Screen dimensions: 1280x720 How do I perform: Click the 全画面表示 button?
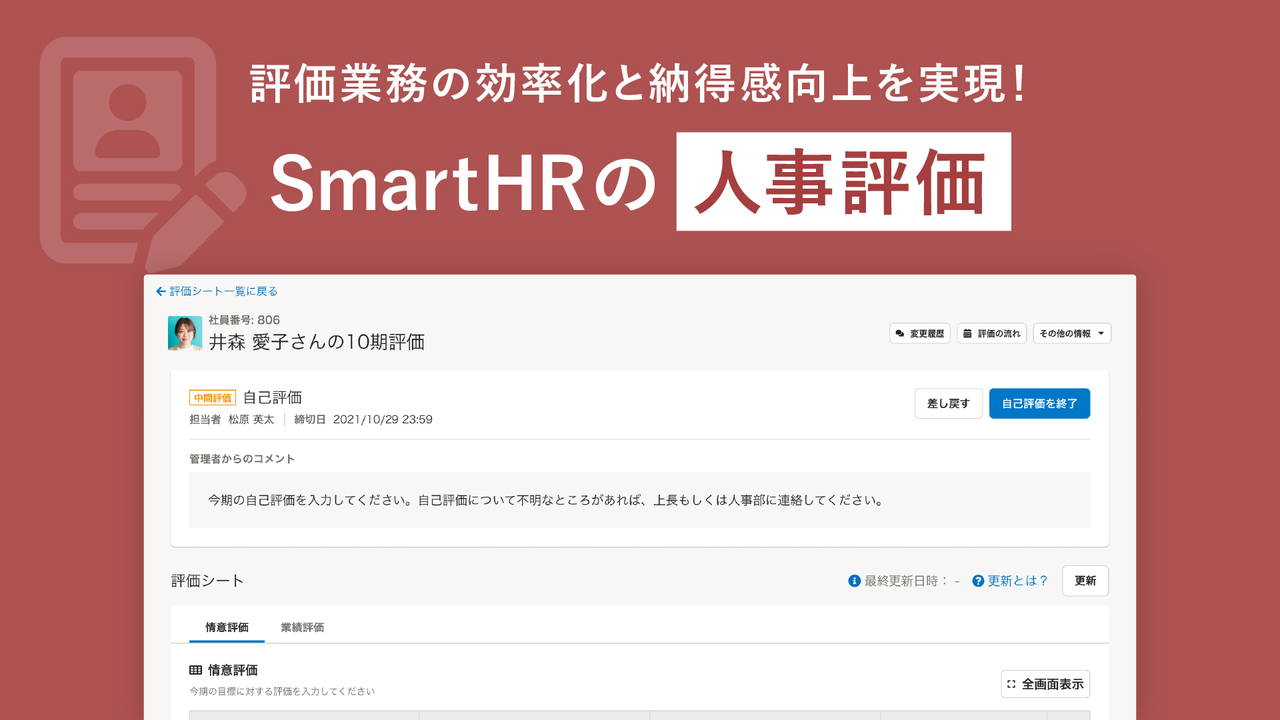1045,684
